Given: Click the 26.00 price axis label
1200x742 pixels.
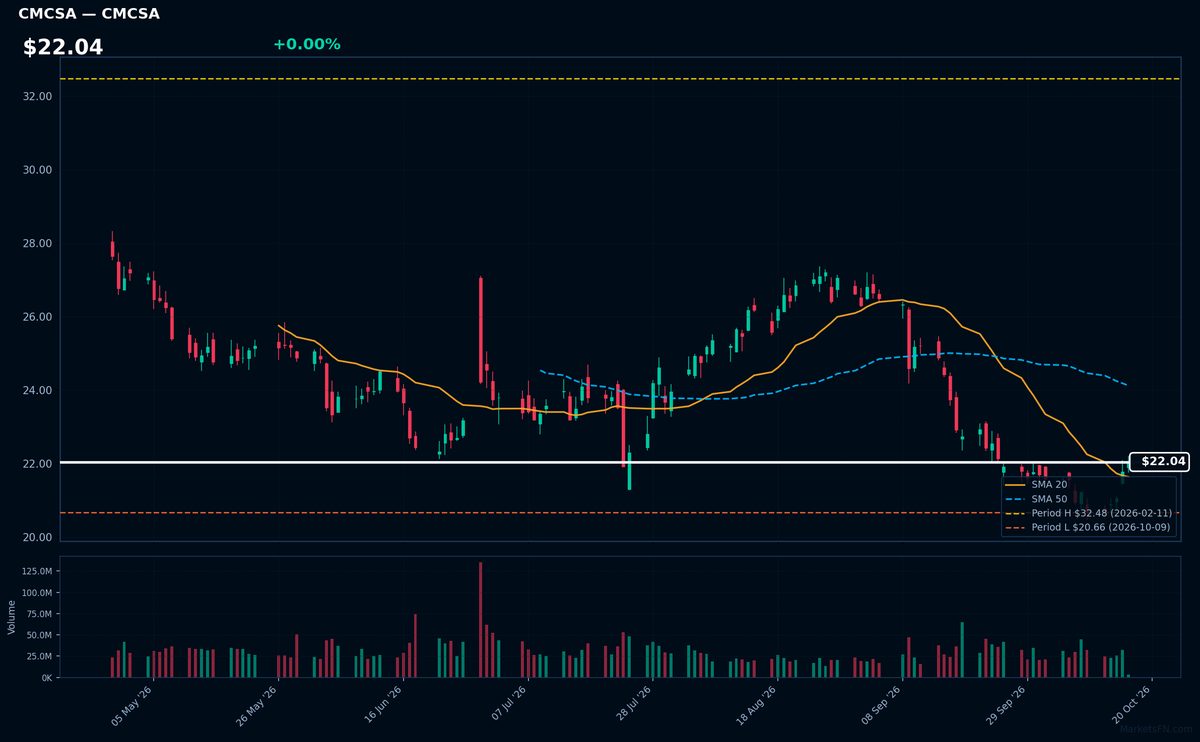Looking at the screenshot, I should click(x=36, y=317).
